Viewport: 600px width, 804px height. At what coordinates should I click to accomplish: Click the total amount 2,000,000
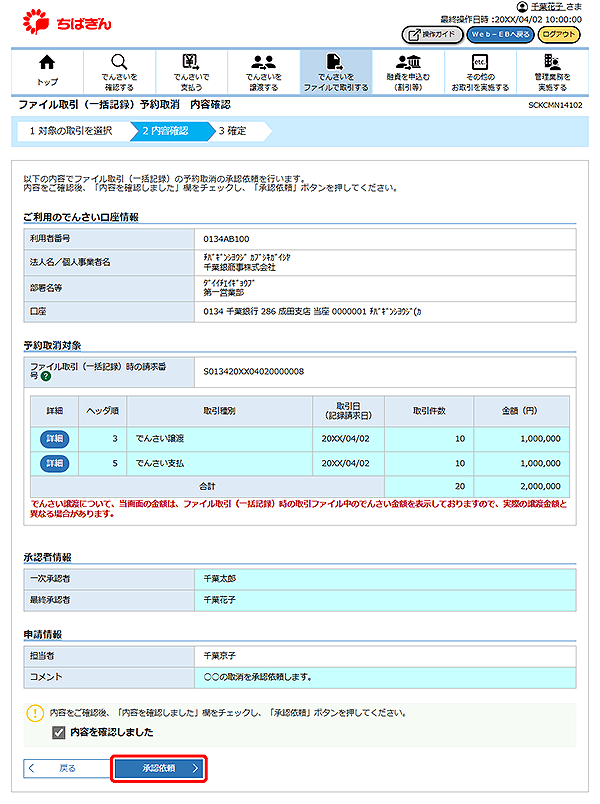pyautogui.click(x=540, y=486)
